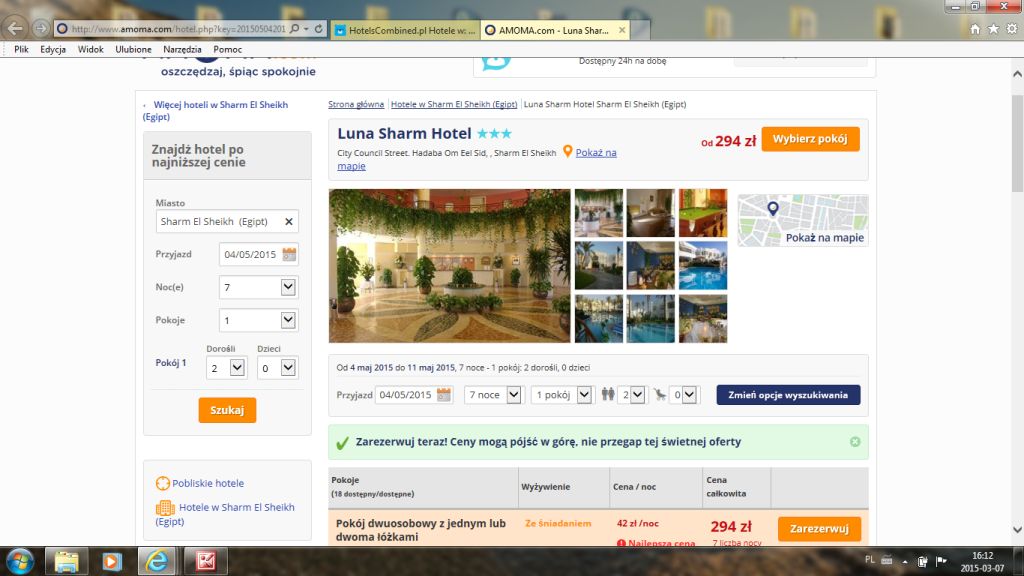Click the browser Back arrow button
The height and width of the screenshot is (576, 1024).
[x=15, y=28]
